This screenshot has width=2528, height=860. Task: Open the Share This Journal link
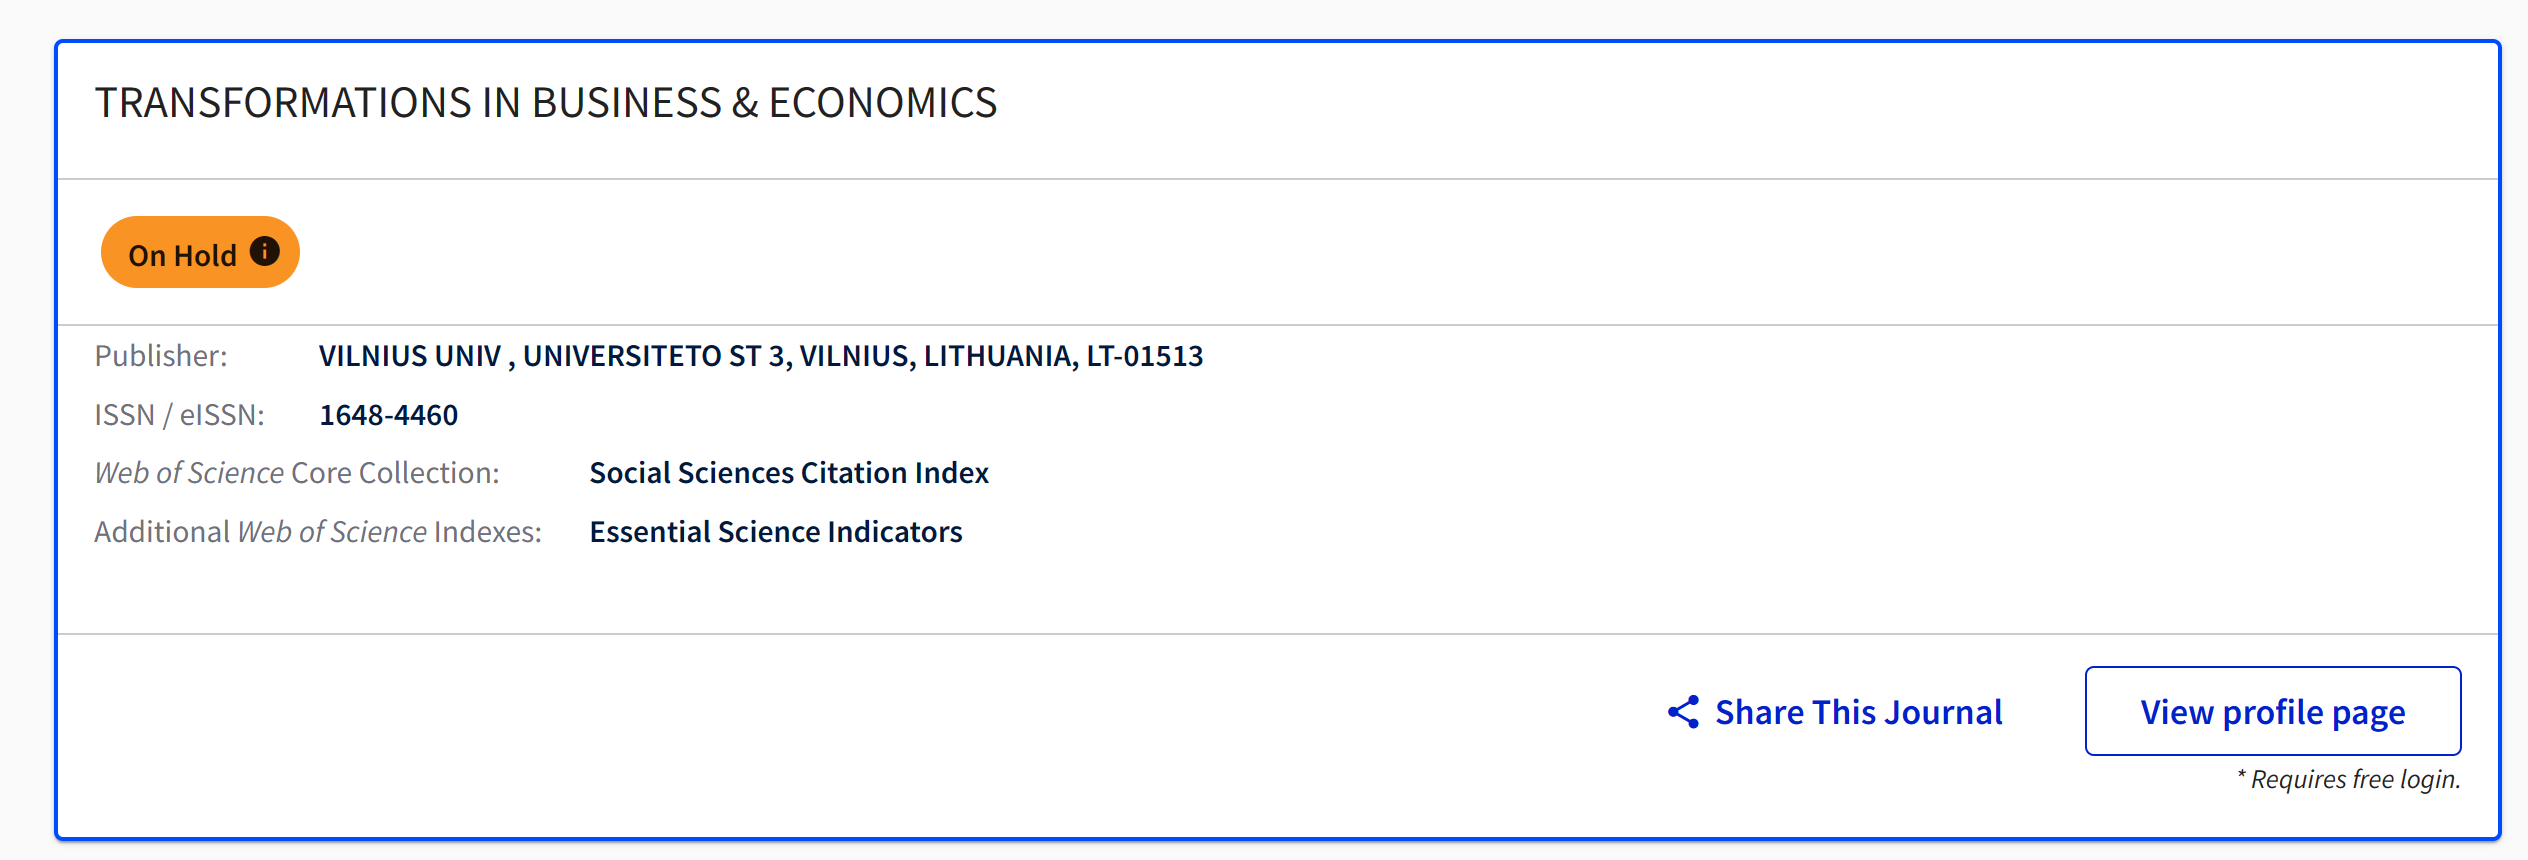click(x=1858, y=712)
